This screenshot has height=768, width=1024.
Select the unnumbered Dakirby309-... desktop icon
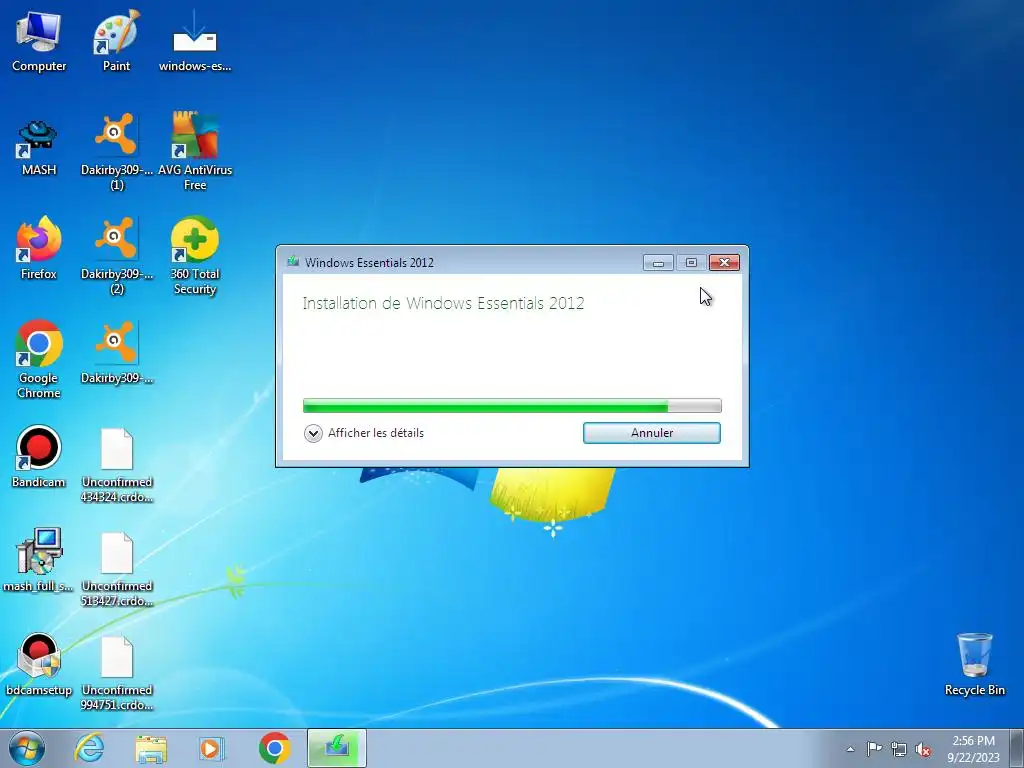click(x=116, y=353)
